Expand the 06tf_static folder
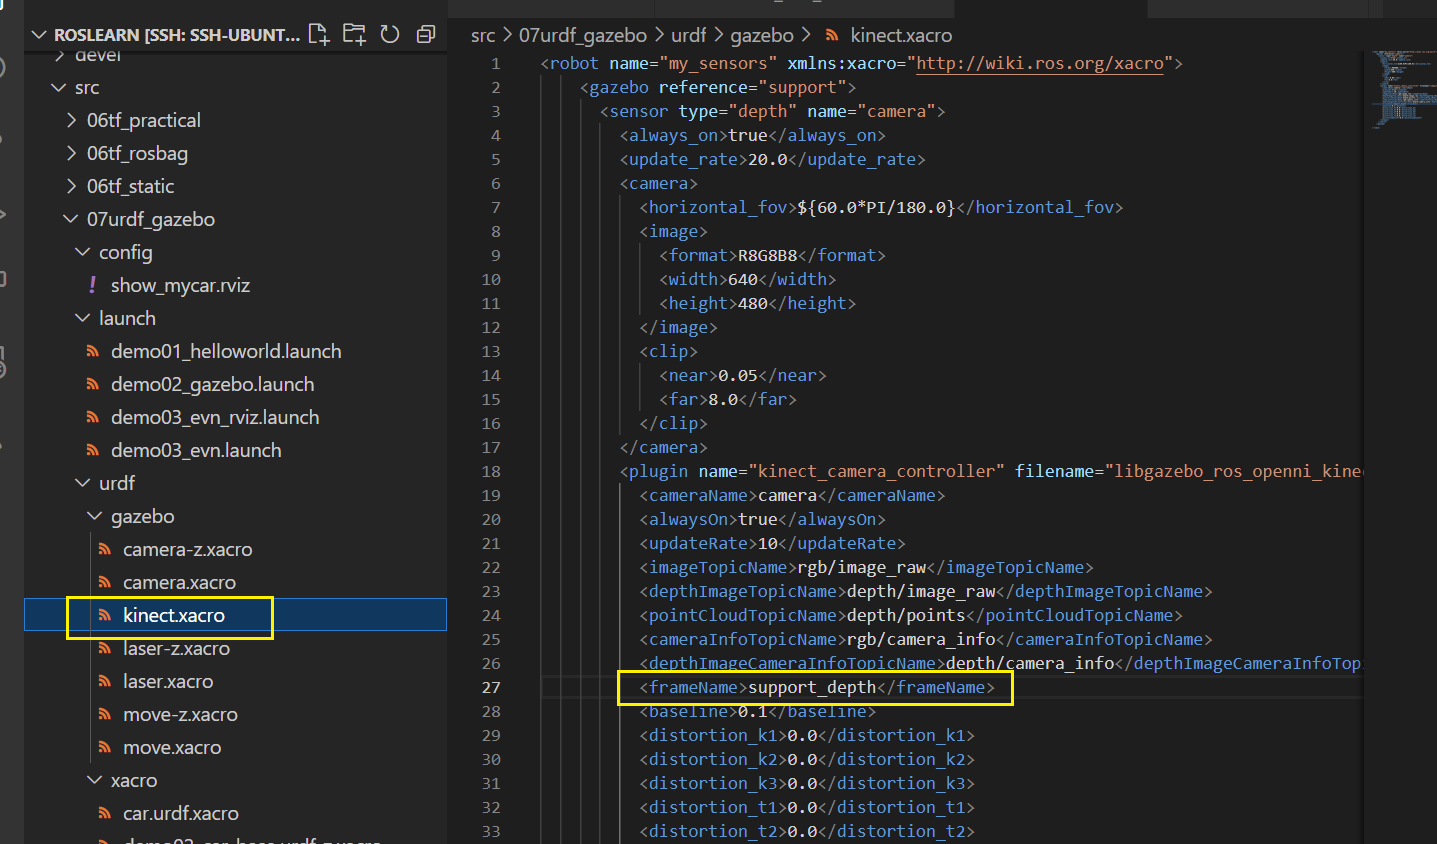 pyautogui.click(x=71, y=186)
